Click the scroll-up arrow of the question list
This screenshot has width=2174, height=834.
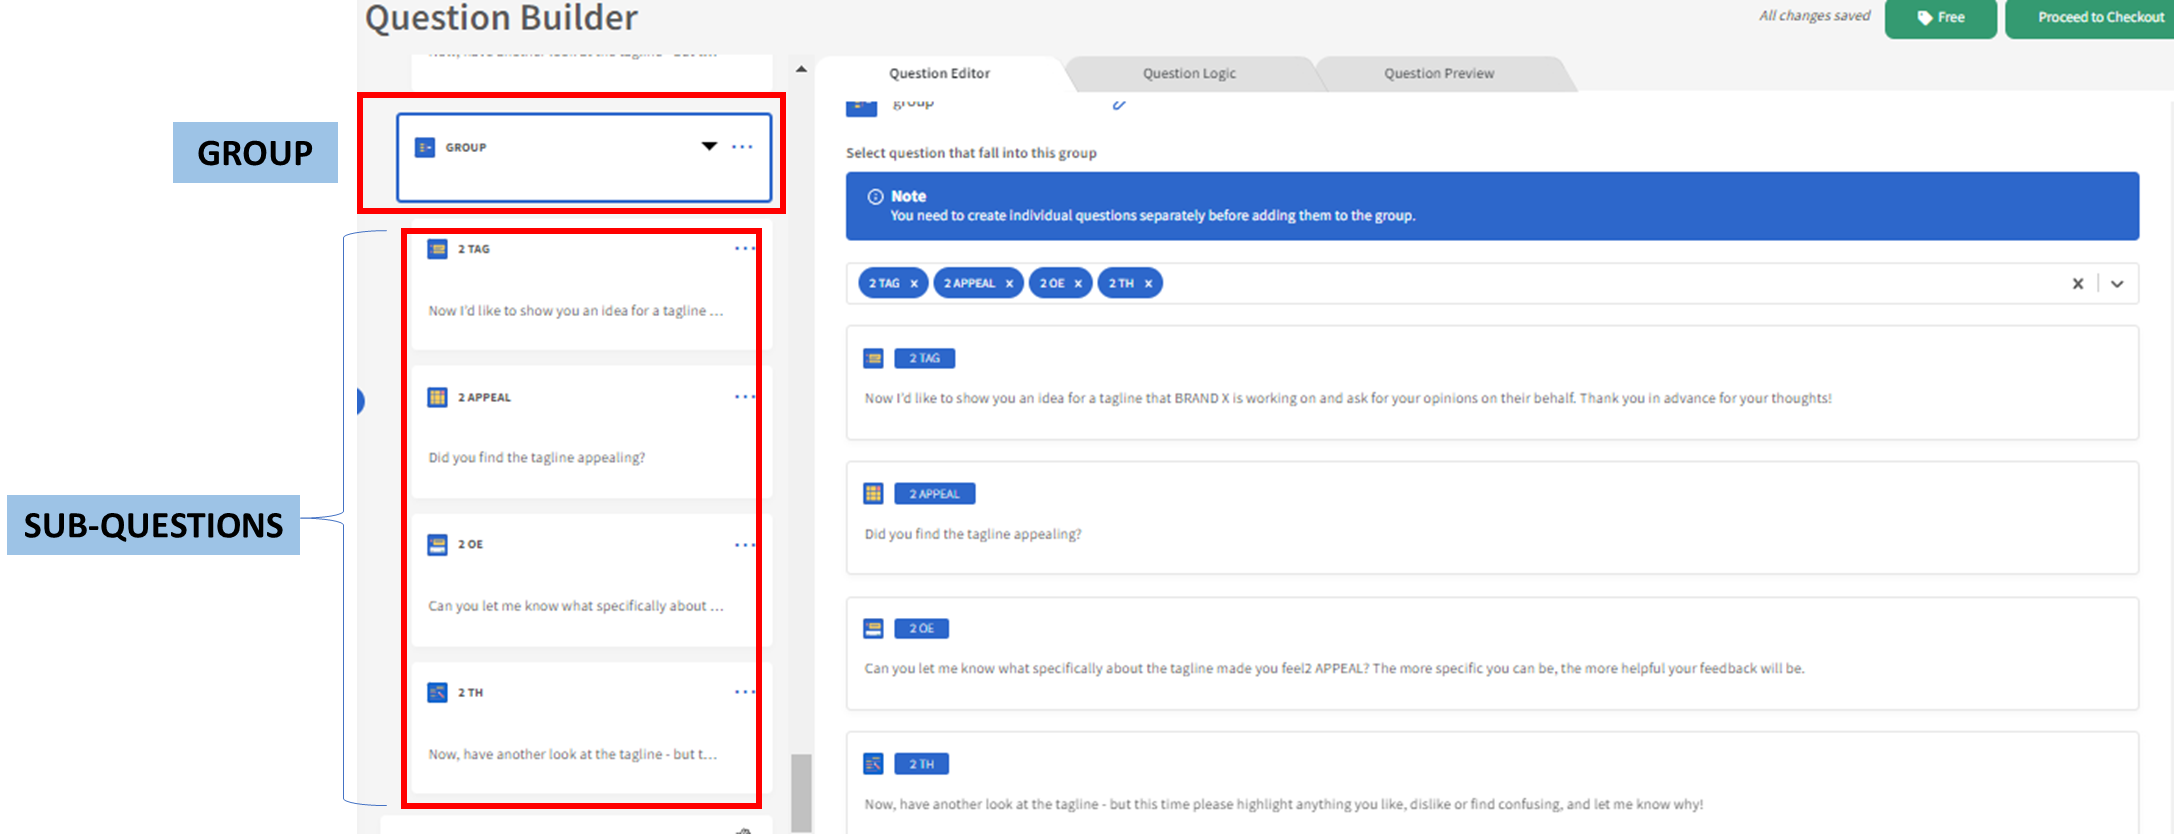801,69
